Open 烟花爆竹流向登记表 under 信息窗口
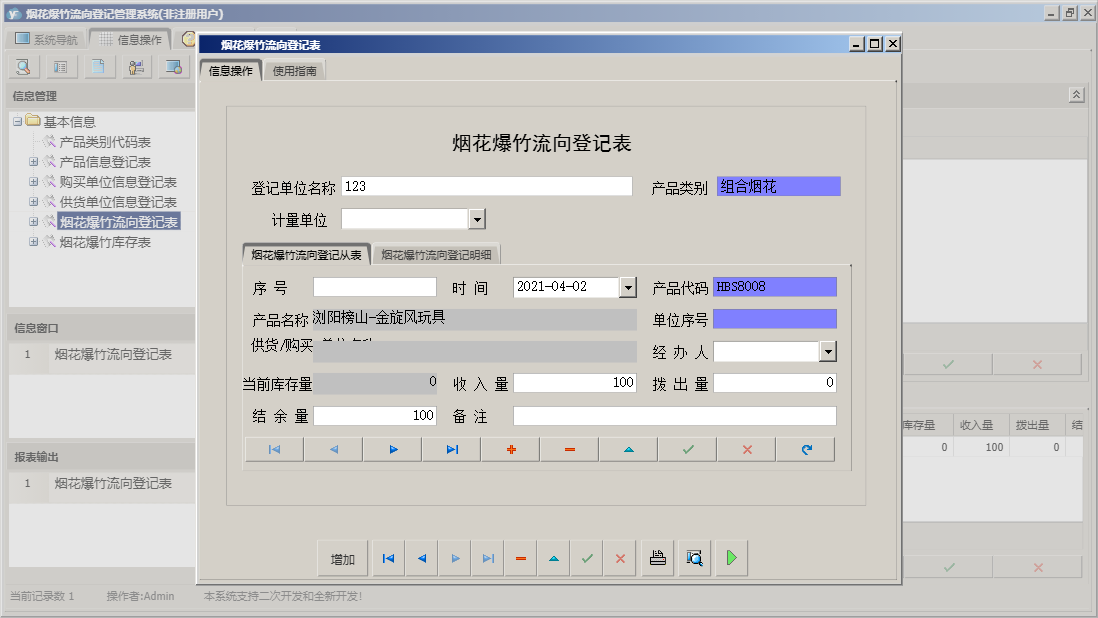Image resolution: width=1098 pixels, height=618 pixels. (113, 354)
